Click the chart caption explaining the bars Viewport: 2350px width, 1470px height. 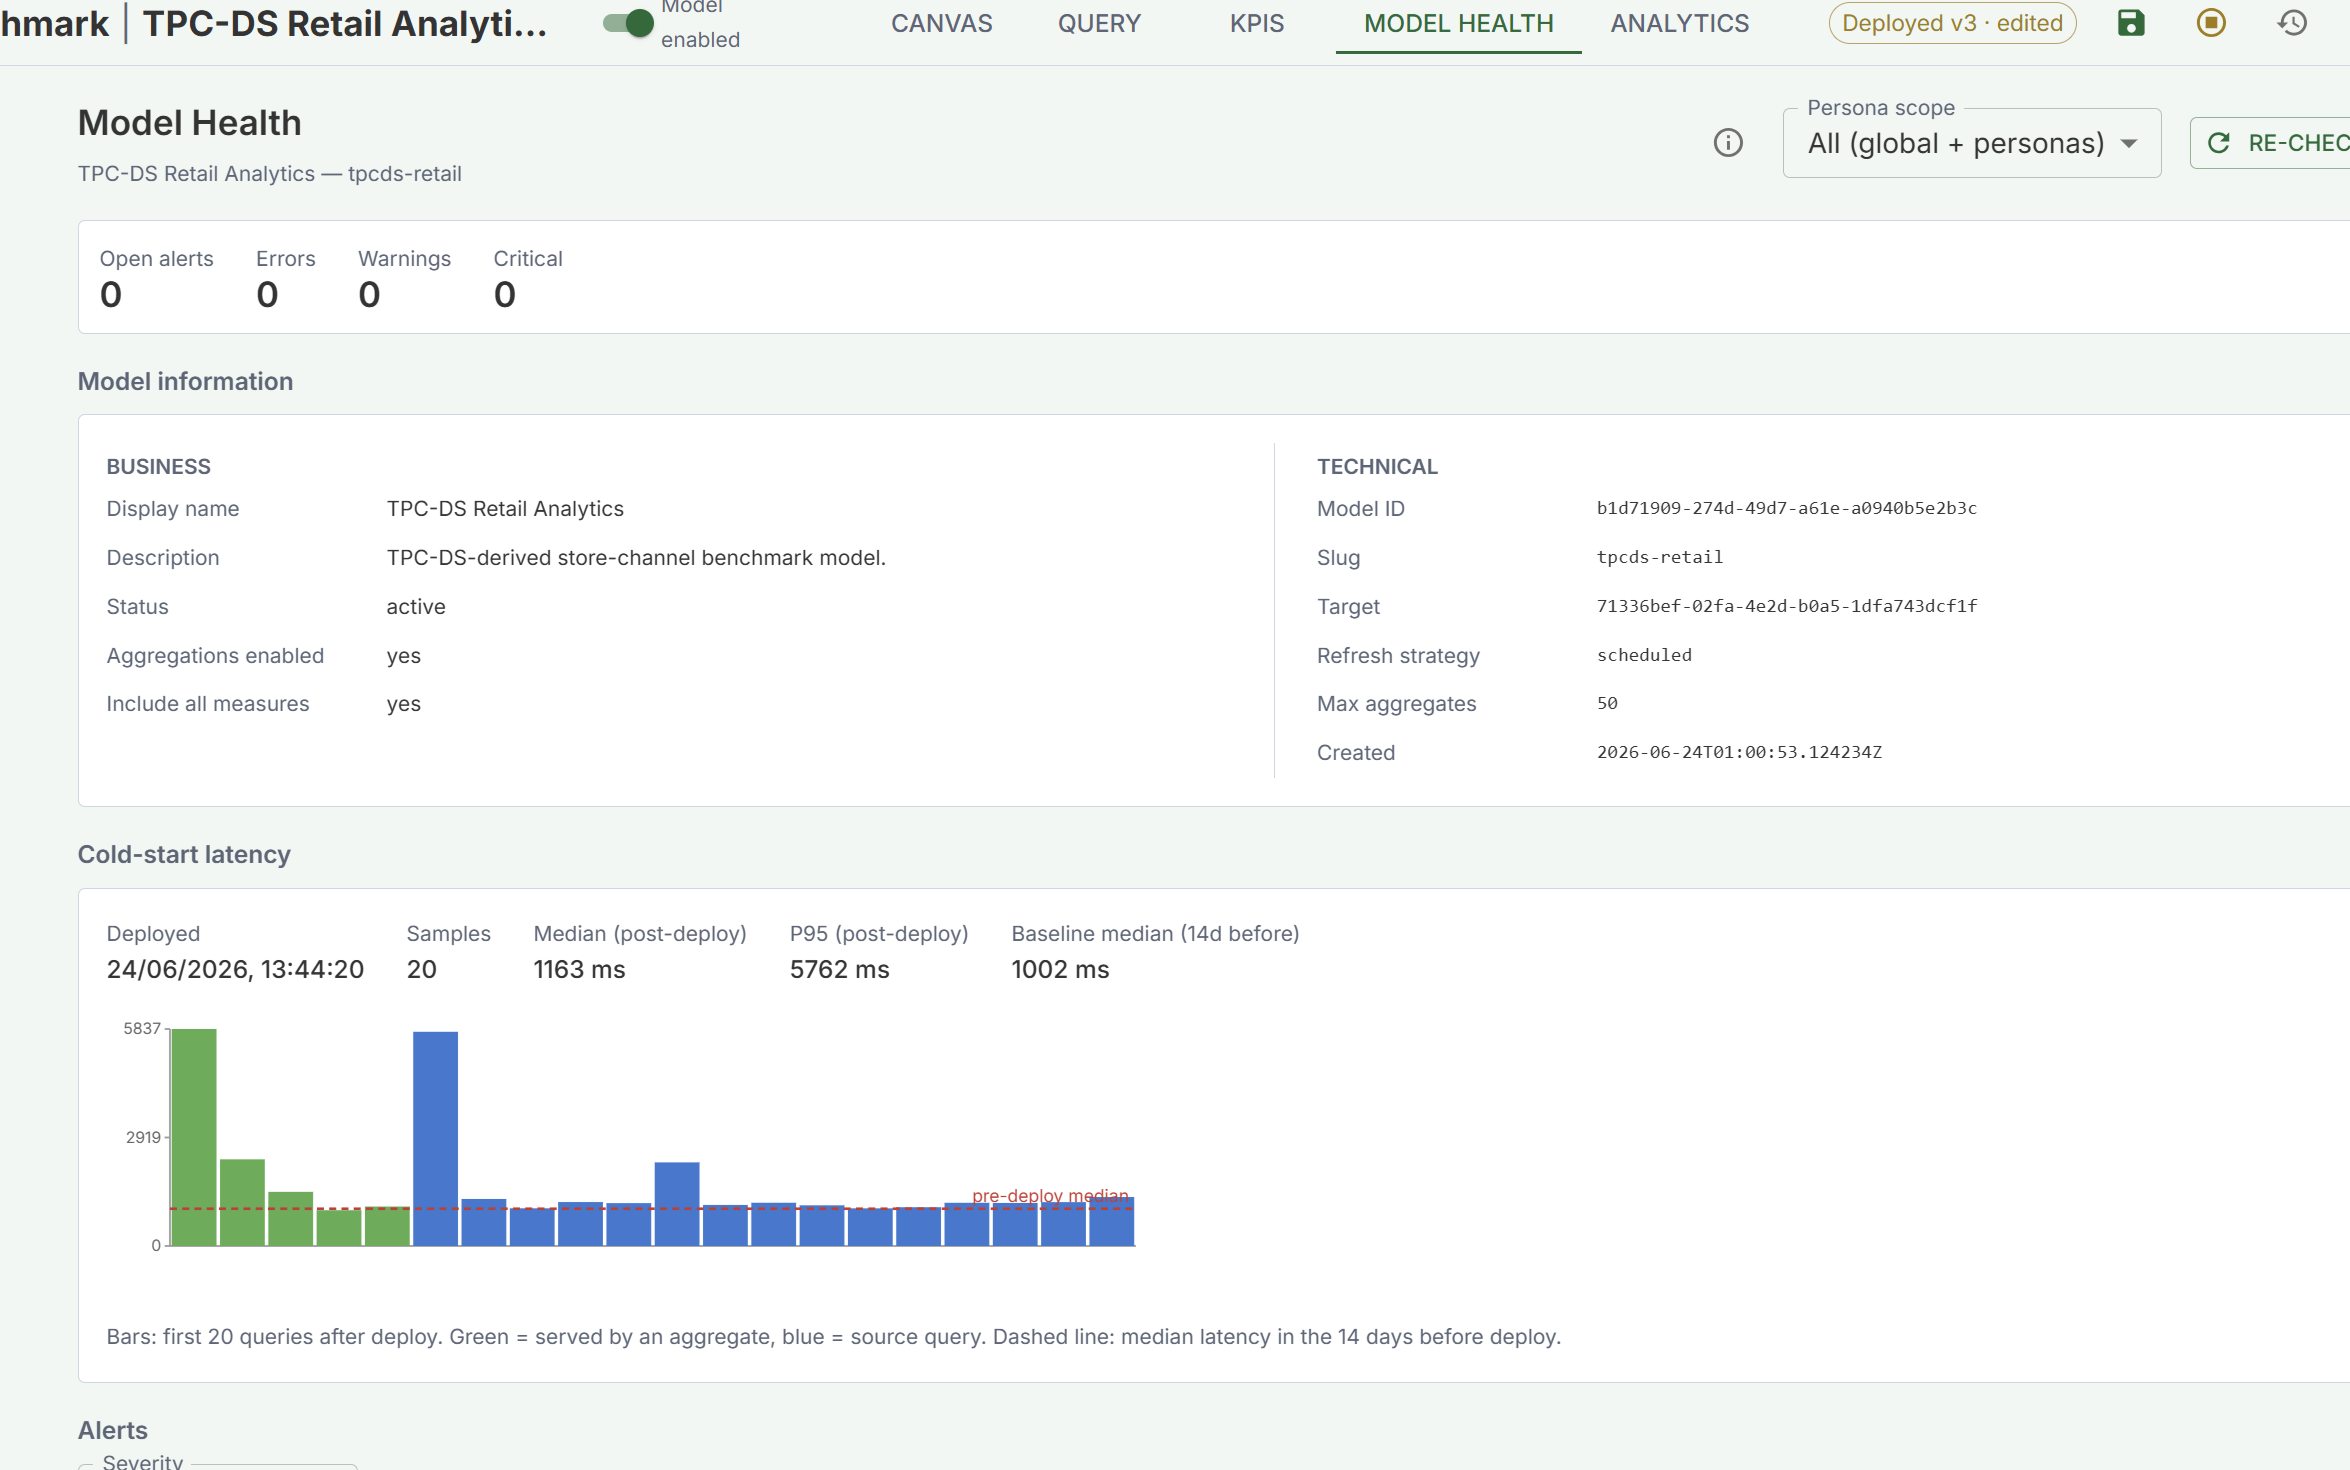tap(833, 1336)
